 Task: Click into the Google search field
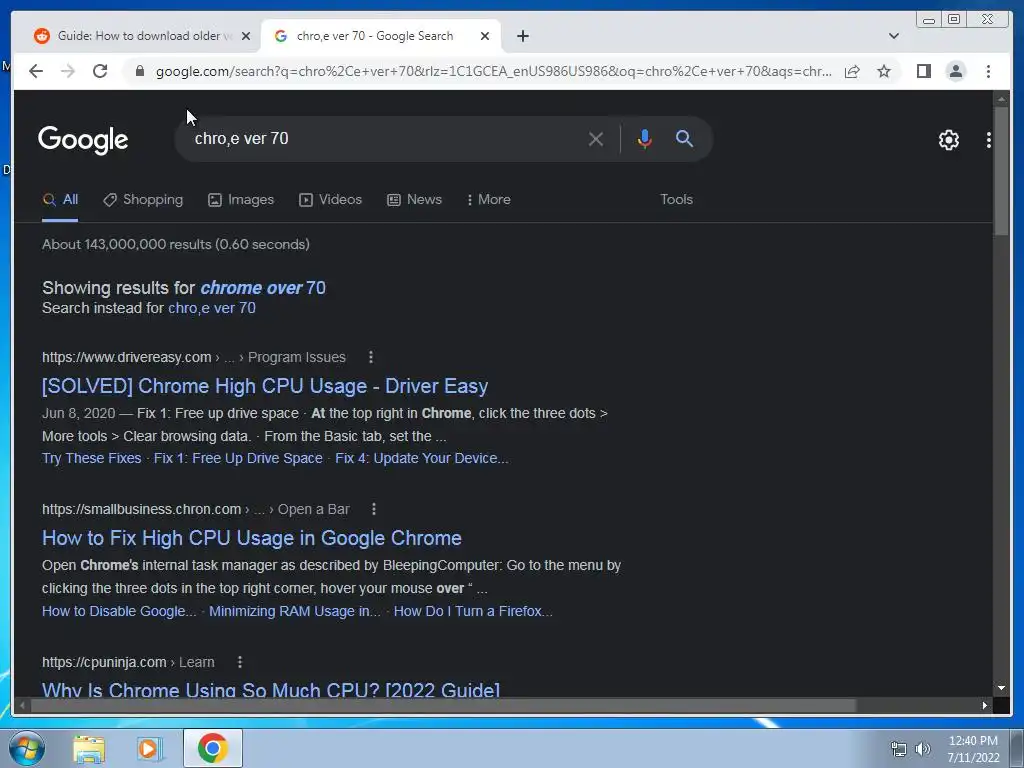click(385, 138)
